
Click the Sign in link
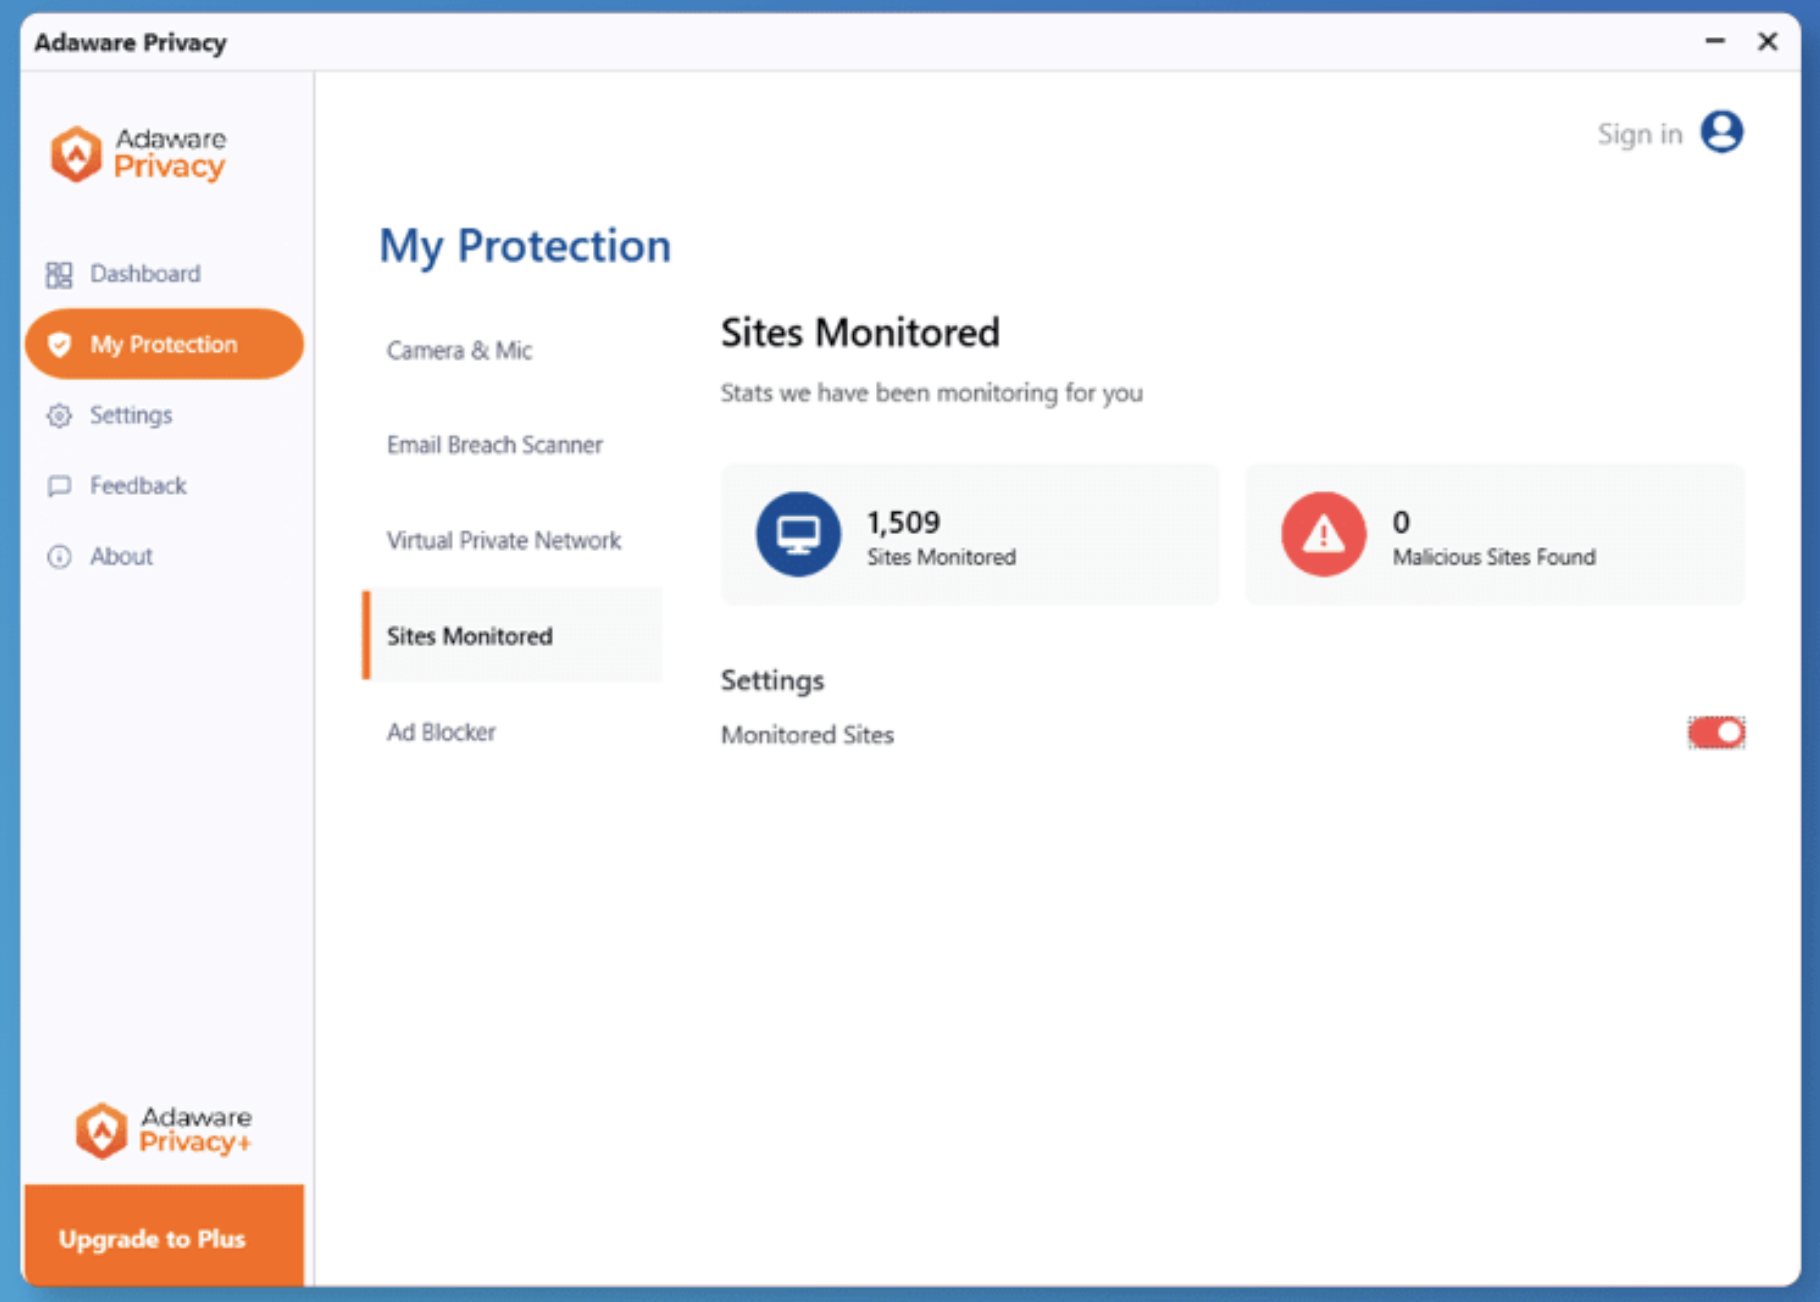1639,133
